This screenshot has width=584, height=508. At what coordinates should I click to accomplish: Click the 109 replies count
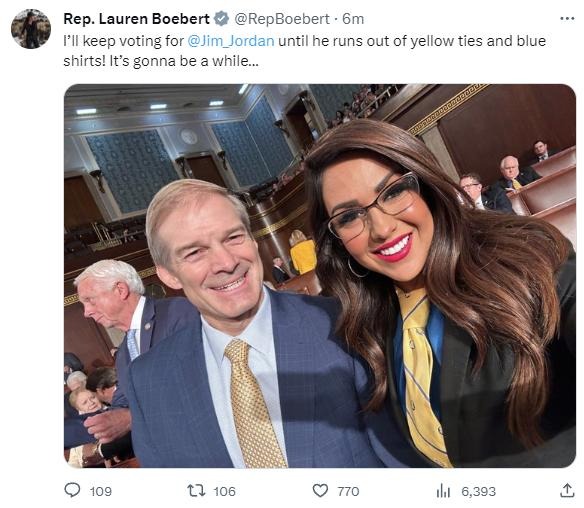coord(101,491)
